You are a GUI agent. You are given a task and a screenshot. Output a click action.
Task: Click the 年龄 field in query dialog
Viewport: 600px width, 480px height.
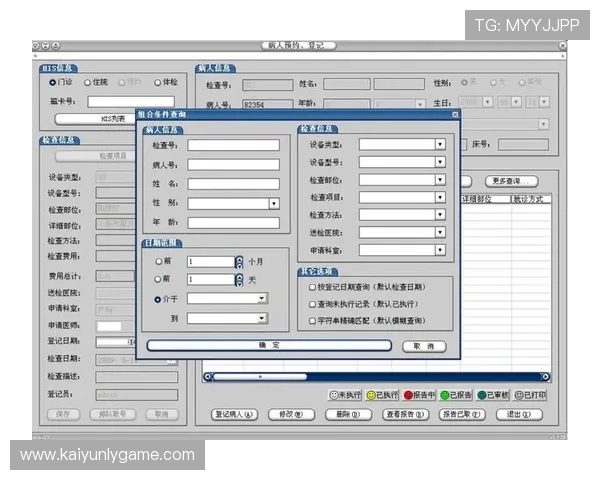[x=233, y=223]
